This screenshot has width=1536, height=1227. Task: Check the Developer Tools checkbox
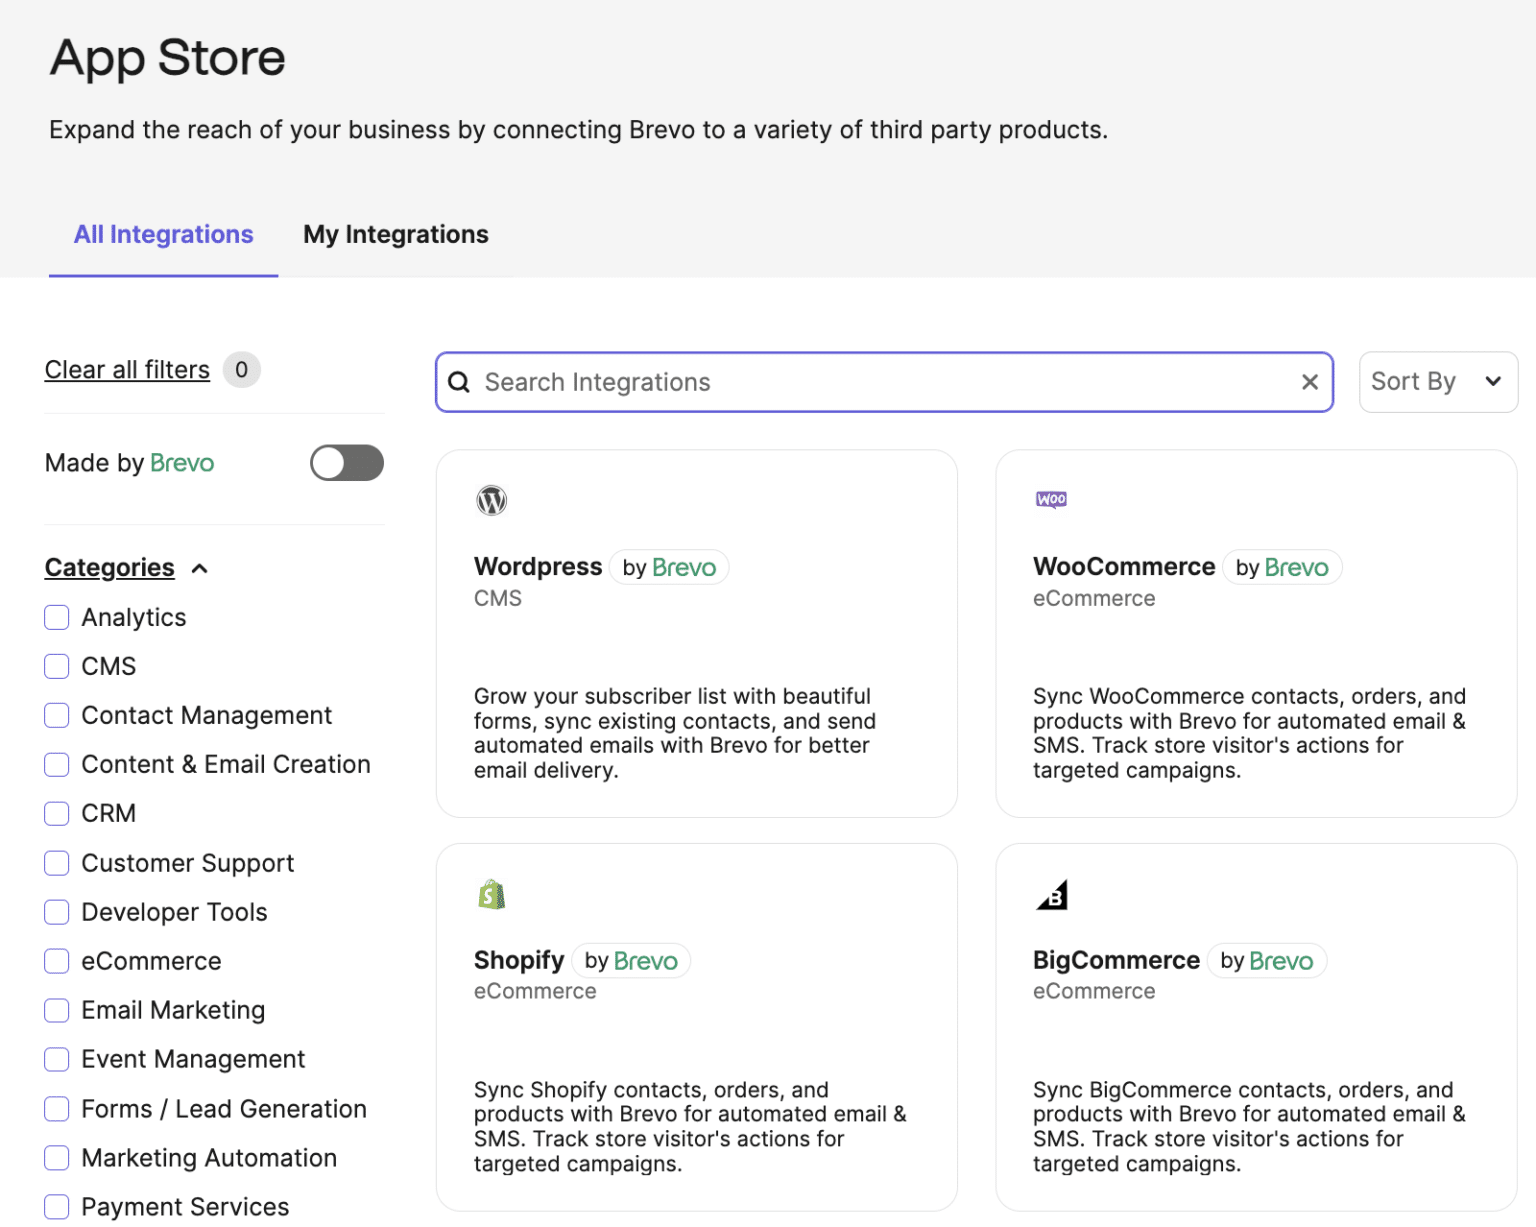point(57,912)
